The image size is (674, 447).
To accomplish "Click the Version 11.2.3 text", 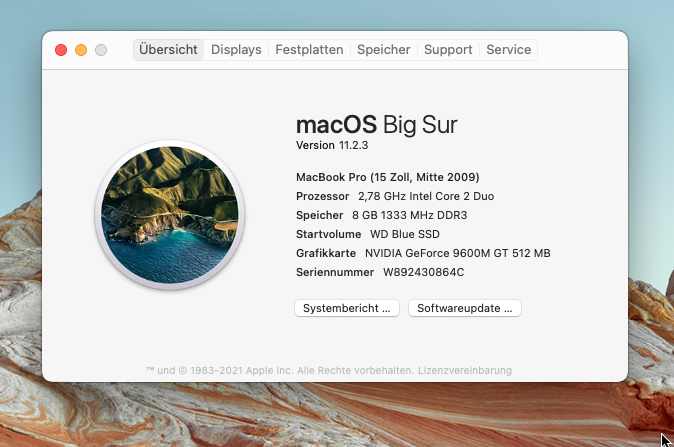I will tap(332, 145).
